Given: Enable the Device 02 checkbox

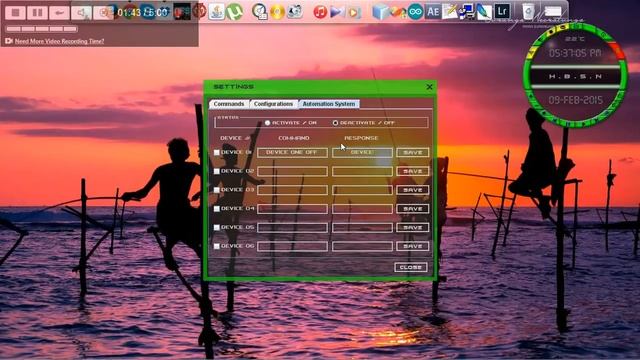Looking at the screenshot, I should pos(217,171).
